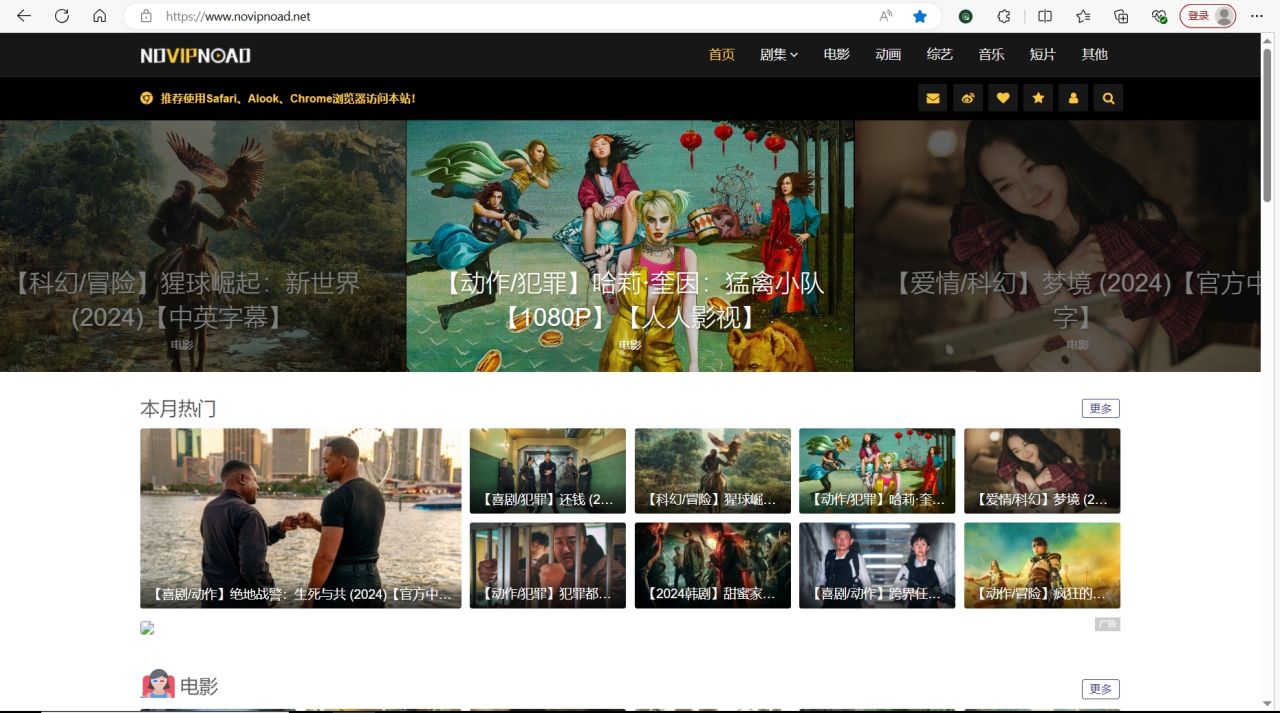Open the Weibo icon in the site bar

click(968, 98)
